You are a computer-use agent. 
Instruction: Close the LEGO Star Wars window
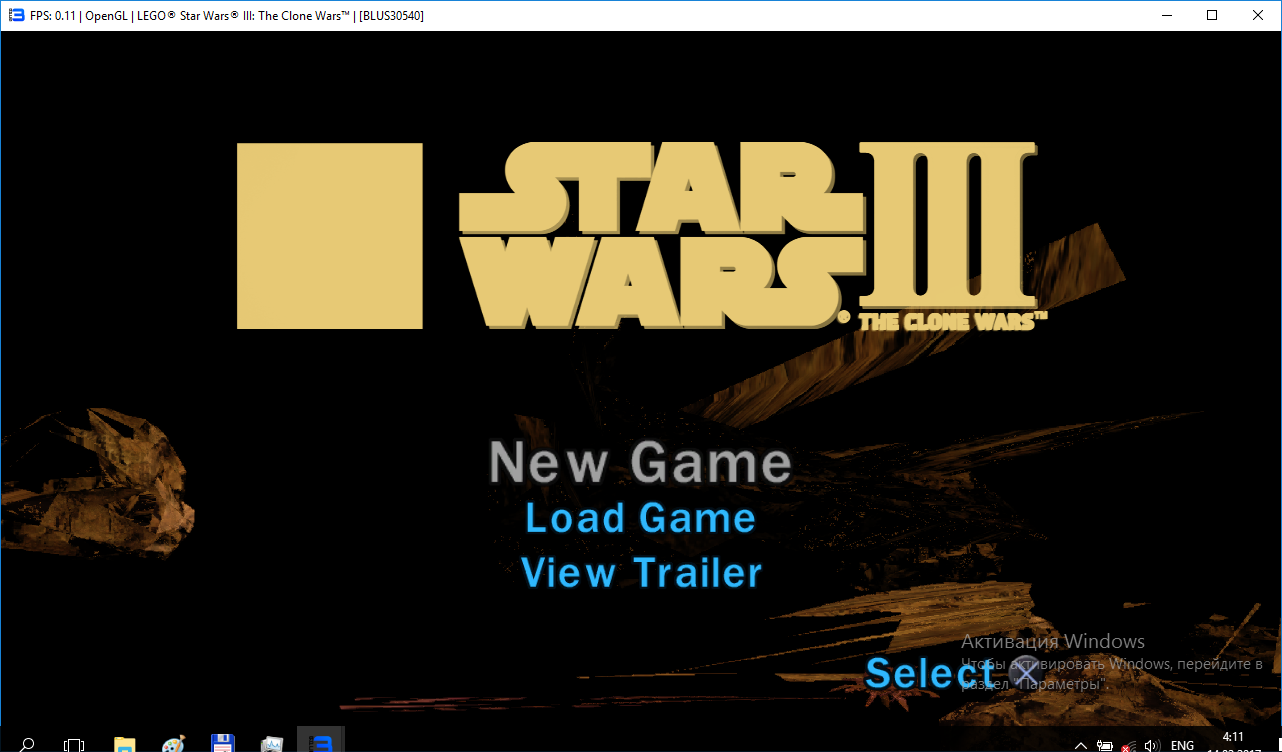click(x=1258, y=15)
